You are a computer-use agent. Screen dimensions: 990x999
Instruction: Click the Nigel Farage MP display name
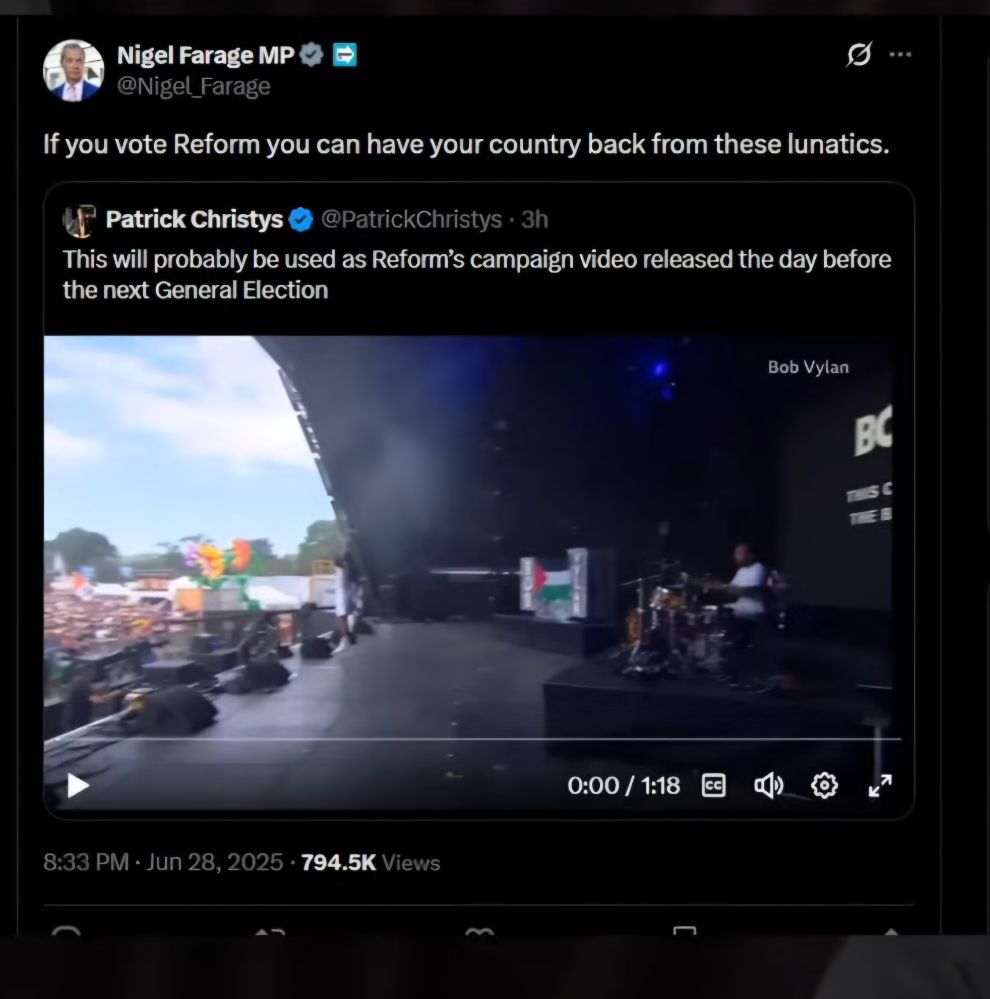tap(206, 55)
